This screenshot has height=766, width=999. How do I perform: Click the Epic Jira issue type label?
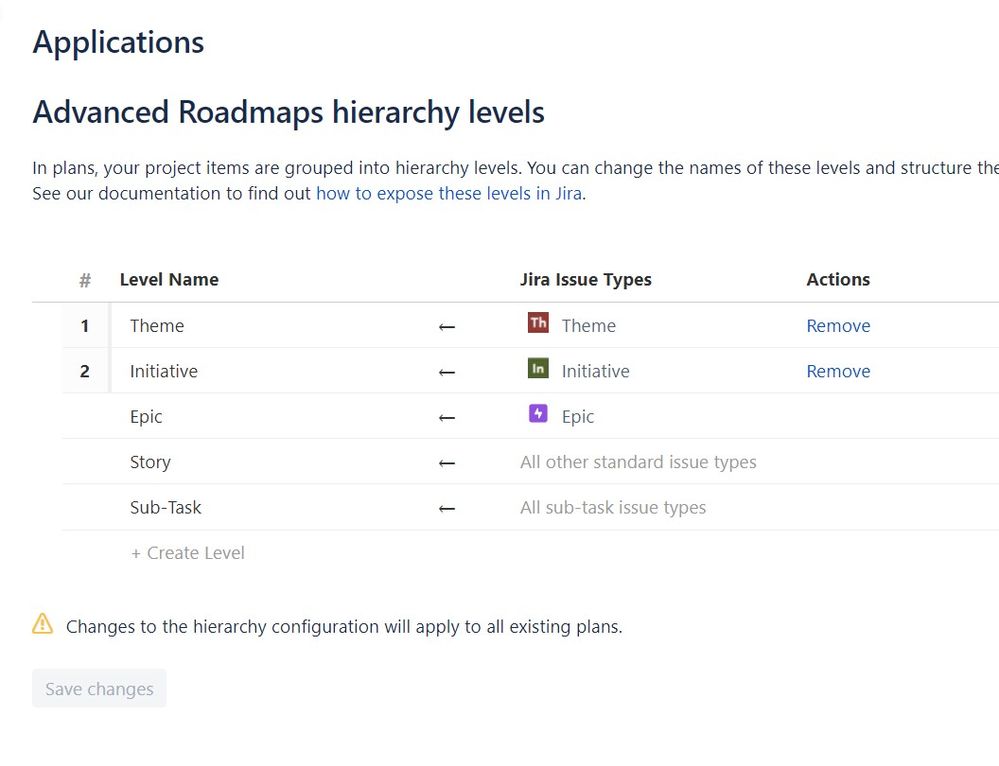578,417
